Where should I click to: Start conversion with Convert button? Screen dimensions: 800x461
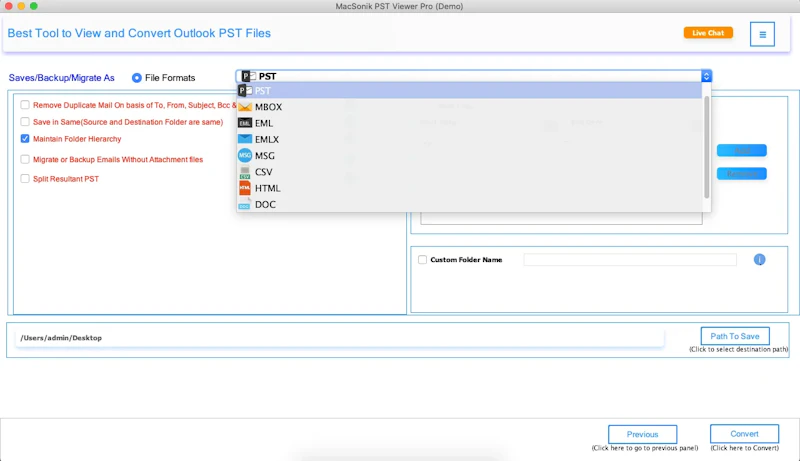point(744,434)
